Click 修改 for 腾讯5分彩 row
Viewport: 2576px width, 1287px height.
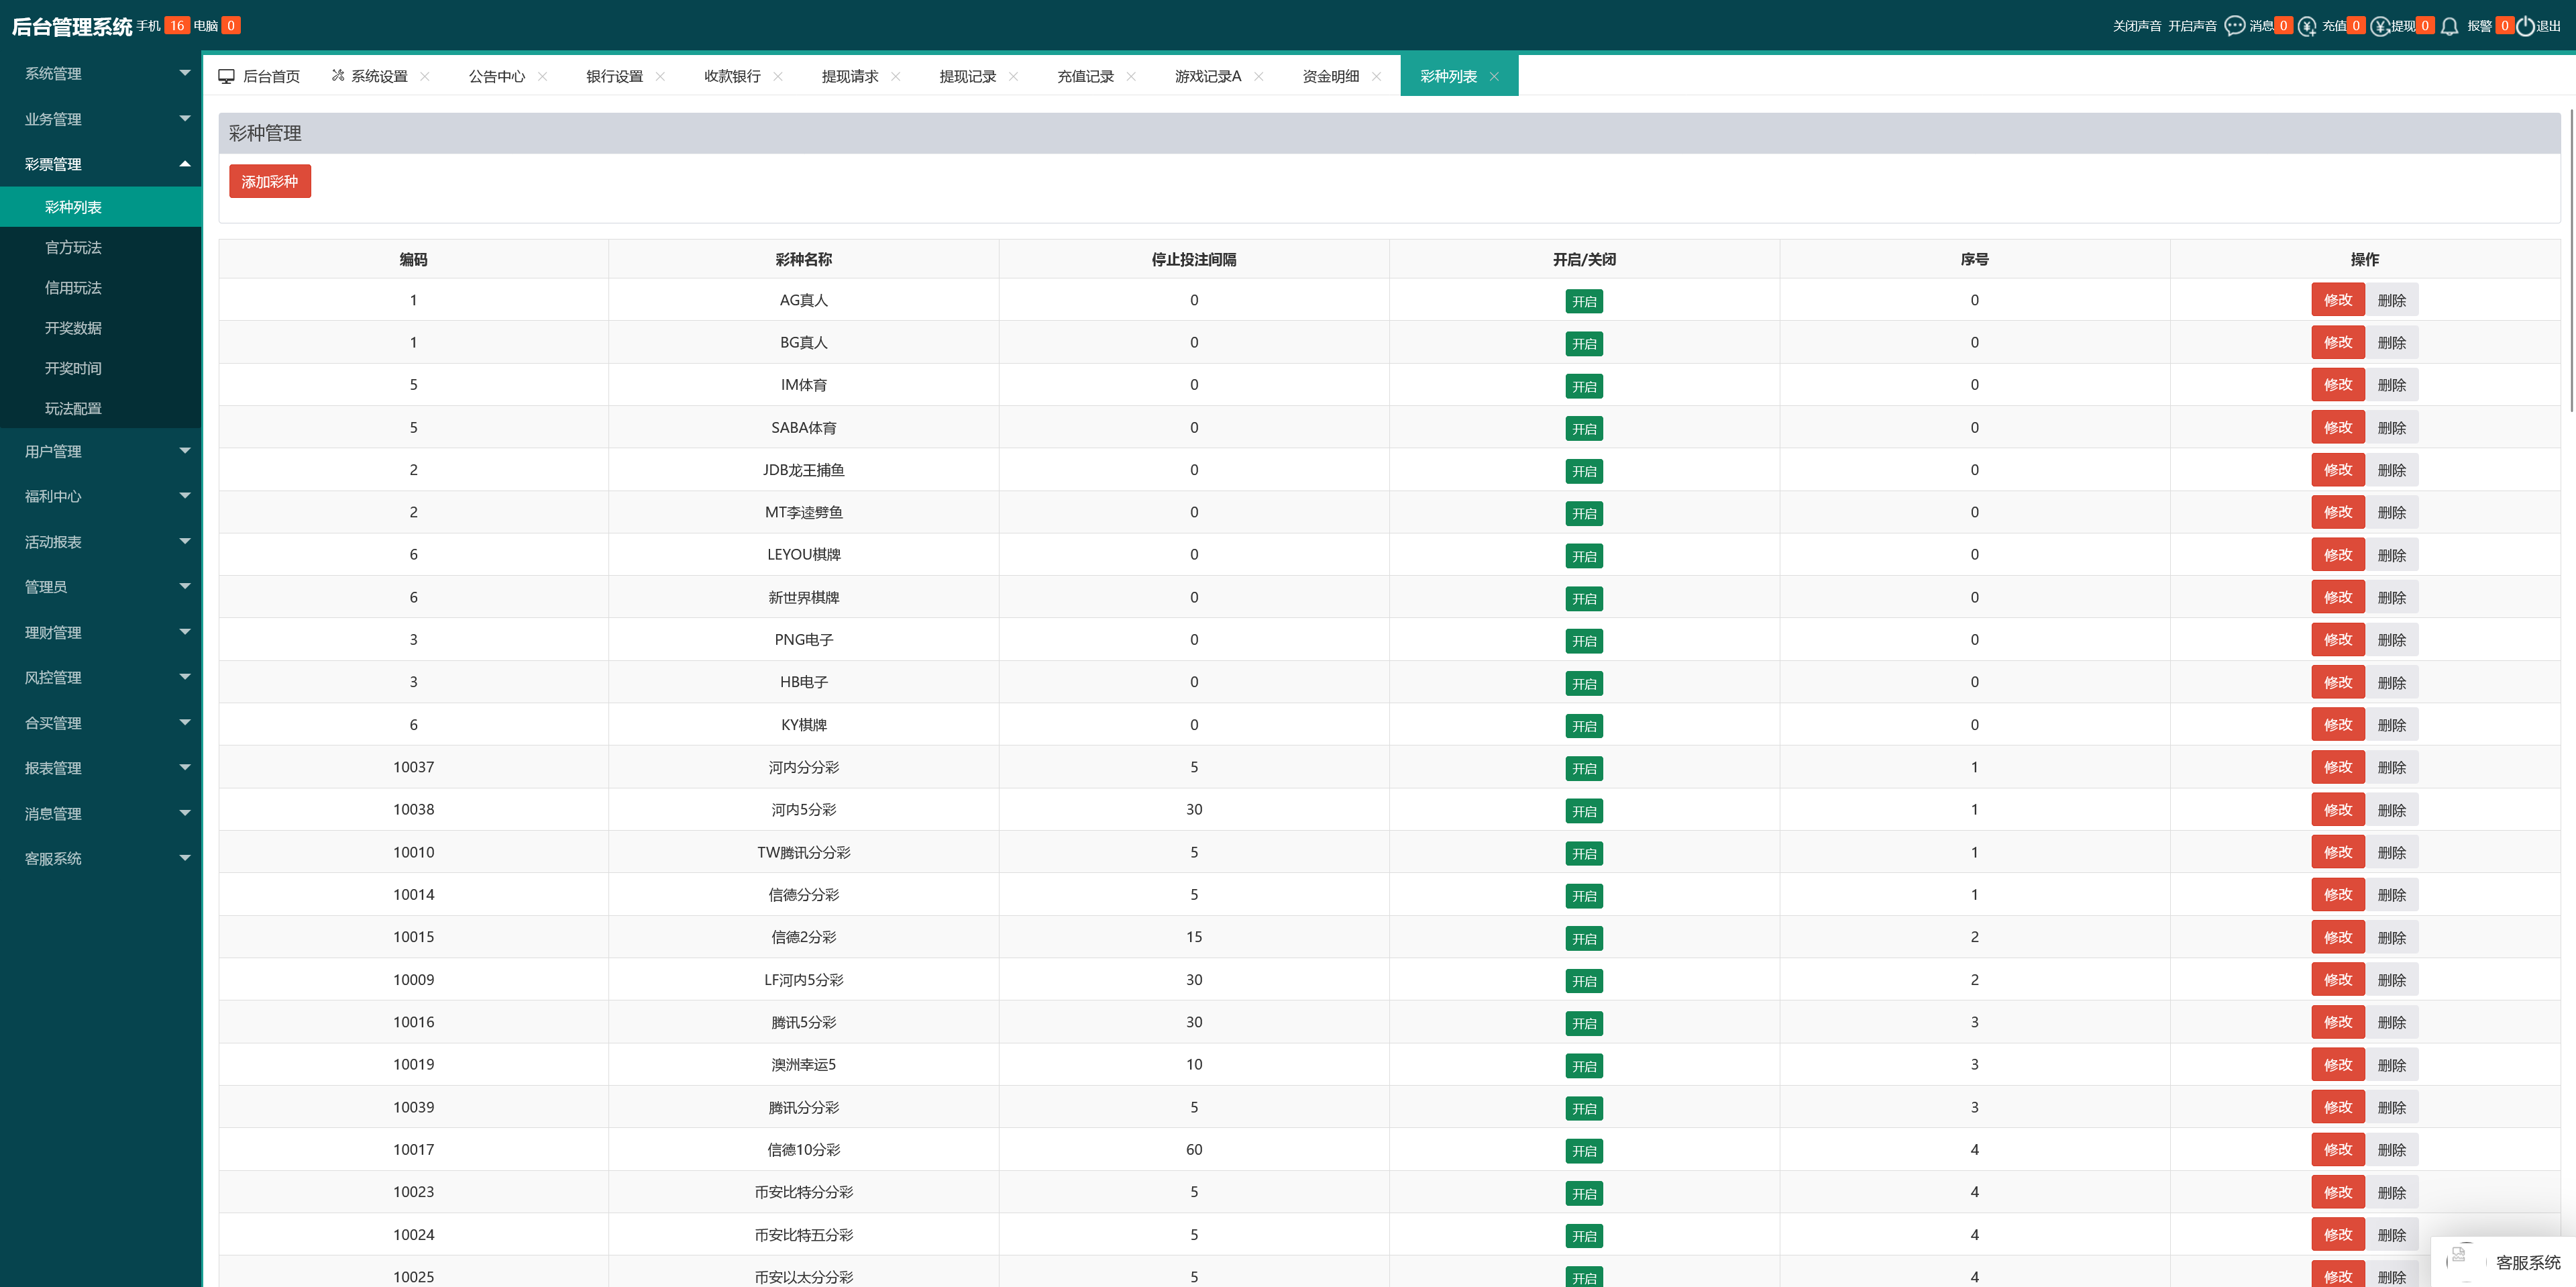pyautogui.click(x=2337, y=1022)
